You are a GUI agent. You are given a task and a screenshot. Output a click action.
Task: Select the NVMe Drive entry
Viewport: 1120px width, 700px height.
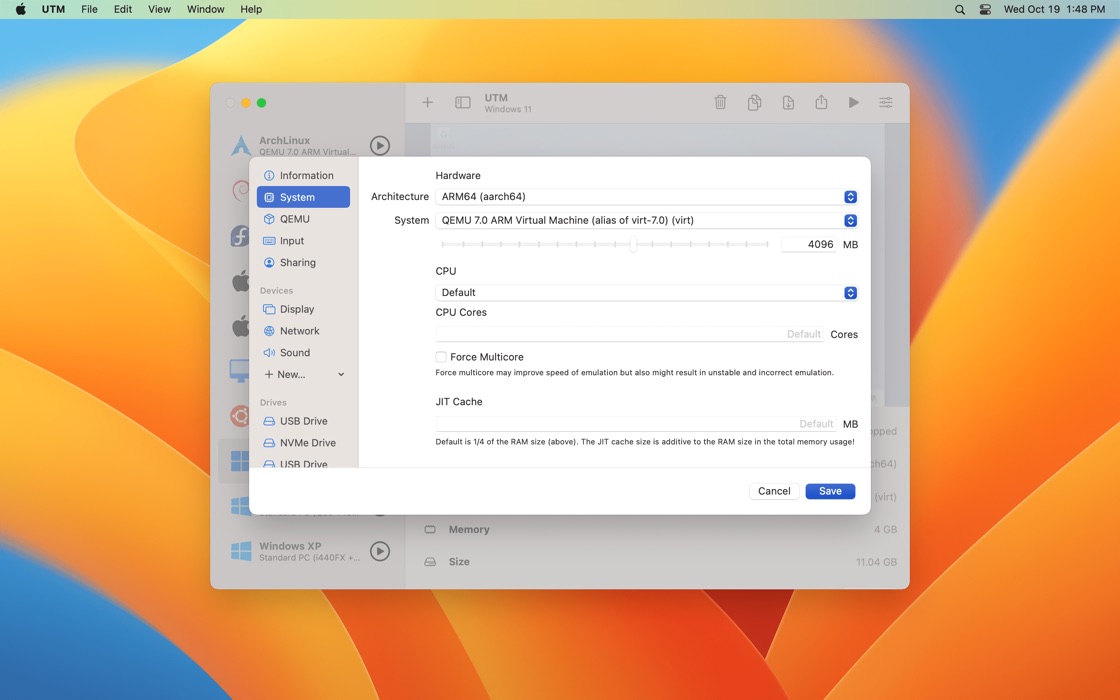[x=303, y=442]
